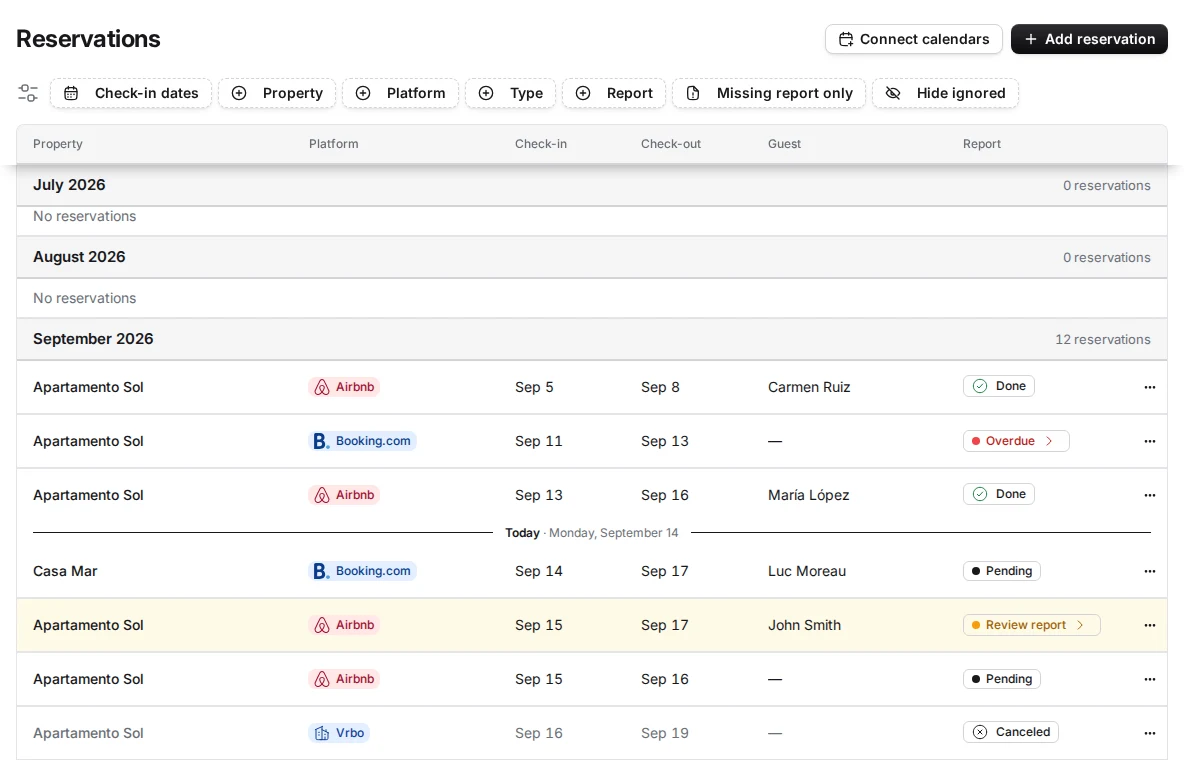Open the Type filter dropdown
Screen dimensions: 1184x760
tap(510, 93)
